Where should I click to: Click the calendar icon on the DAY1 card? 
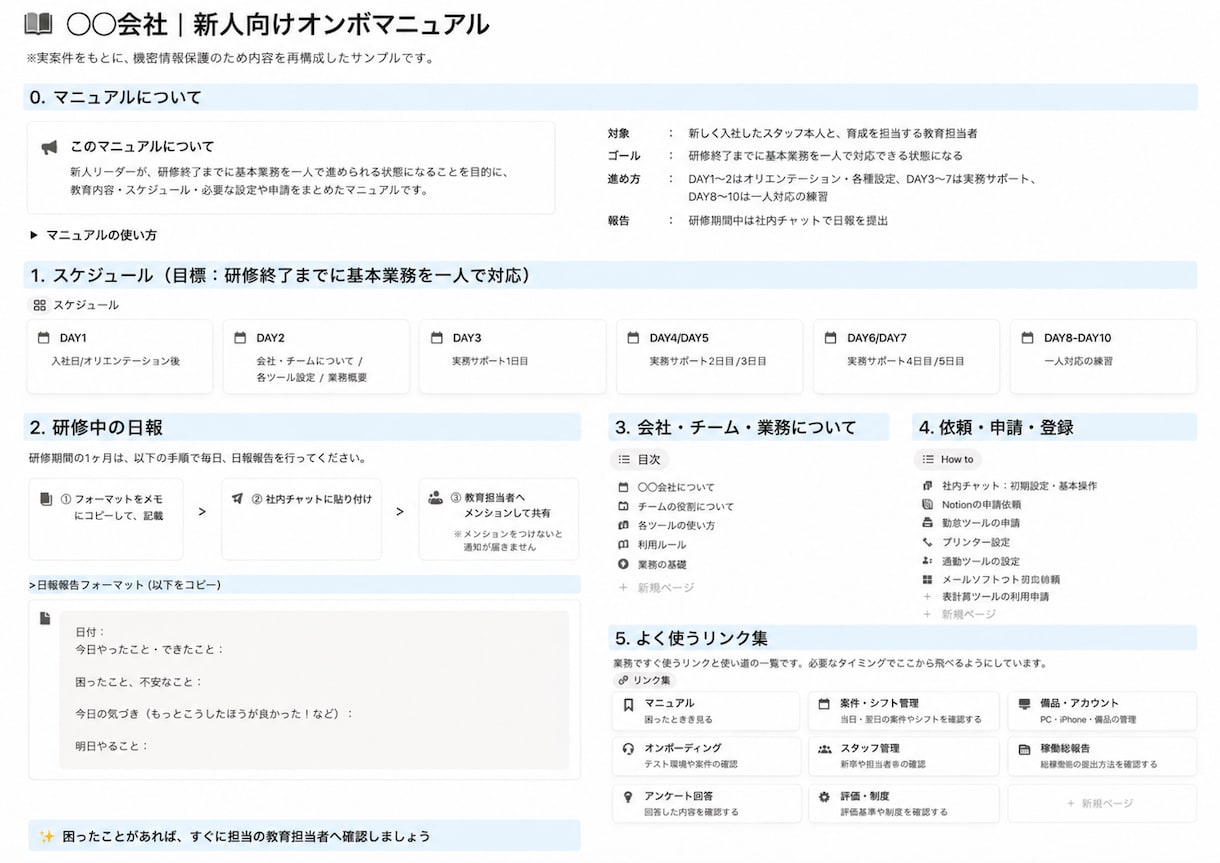click(x=43, y=338)
